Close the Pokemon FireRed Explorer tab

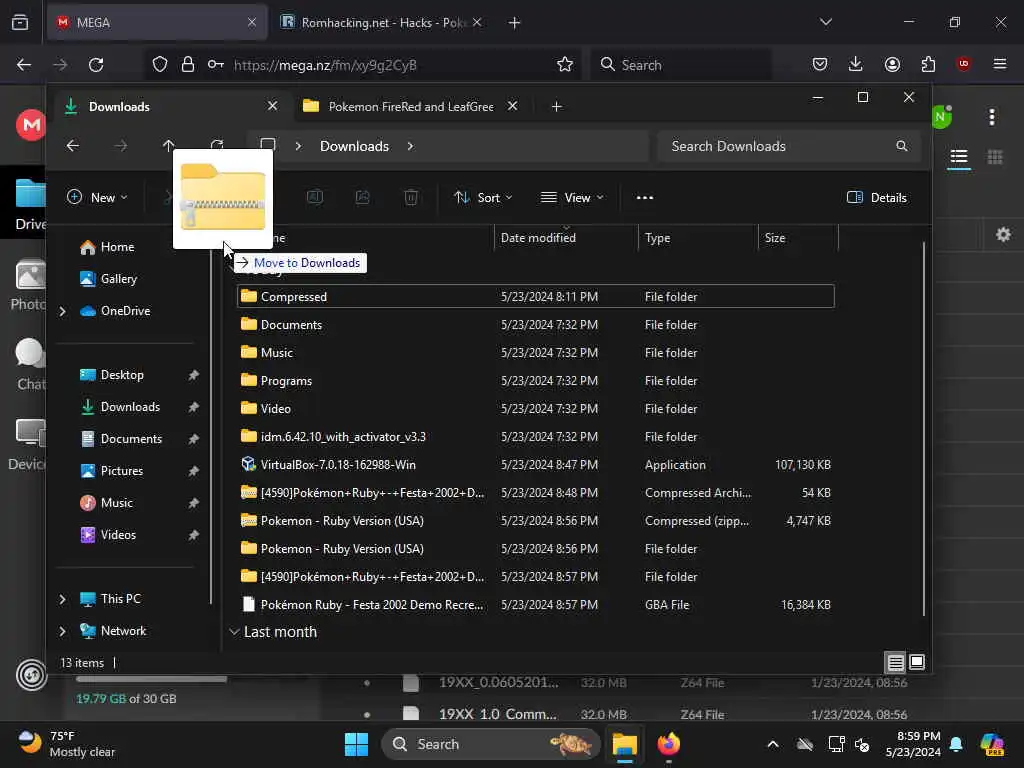(513, 106)
